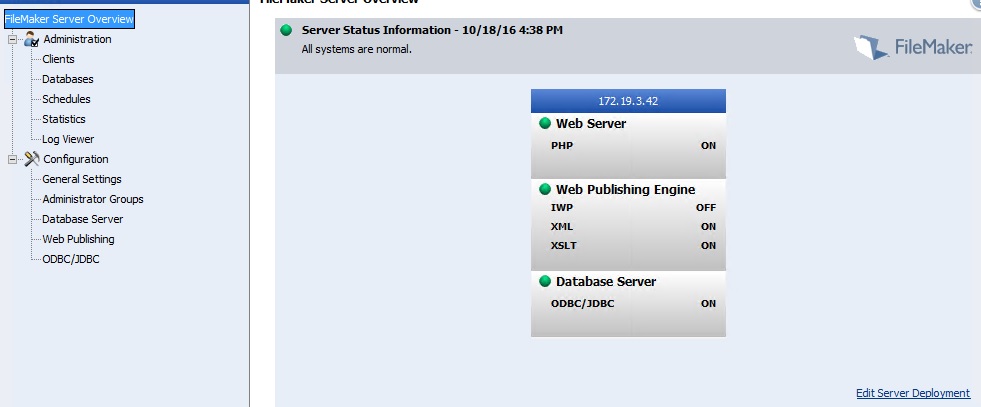
Task: Open the Databases page
Action: click(x=68, y=79)
